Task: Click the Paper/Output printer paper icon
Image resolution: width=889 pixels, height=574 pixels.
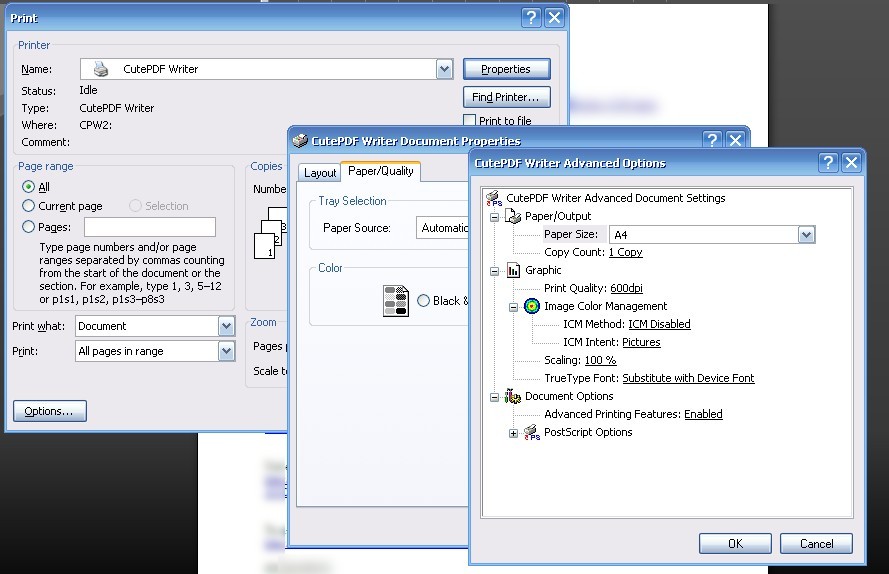Action: tap(513, 216)
